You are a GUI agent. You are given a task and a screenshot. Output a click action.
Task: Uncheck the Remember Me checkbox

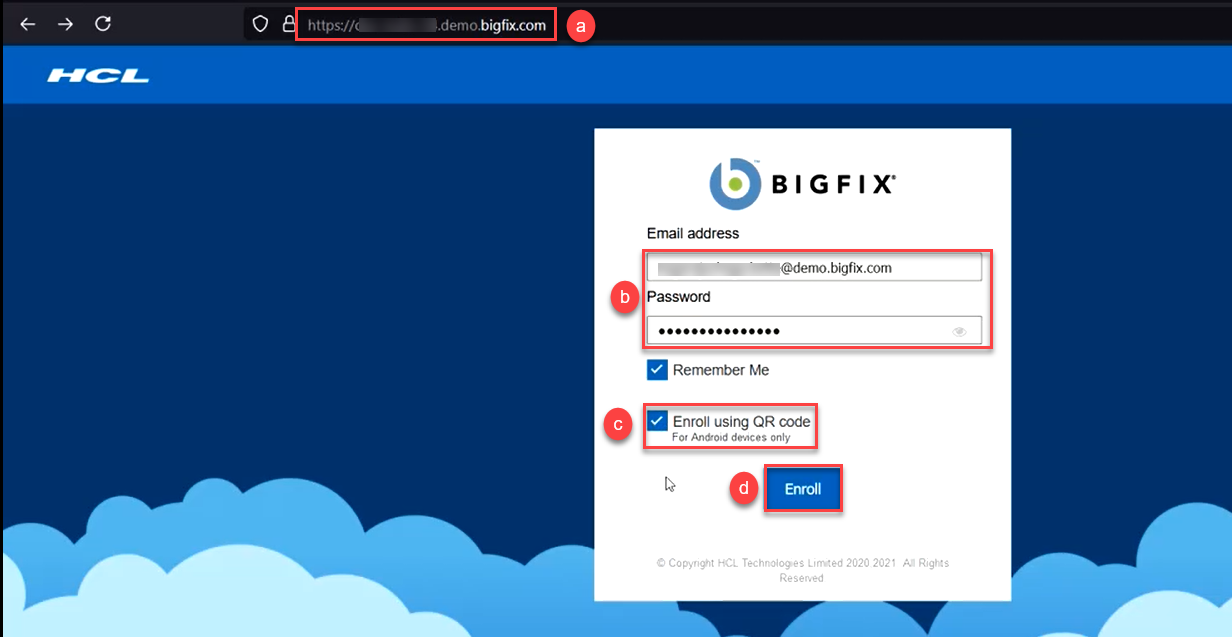657,370
